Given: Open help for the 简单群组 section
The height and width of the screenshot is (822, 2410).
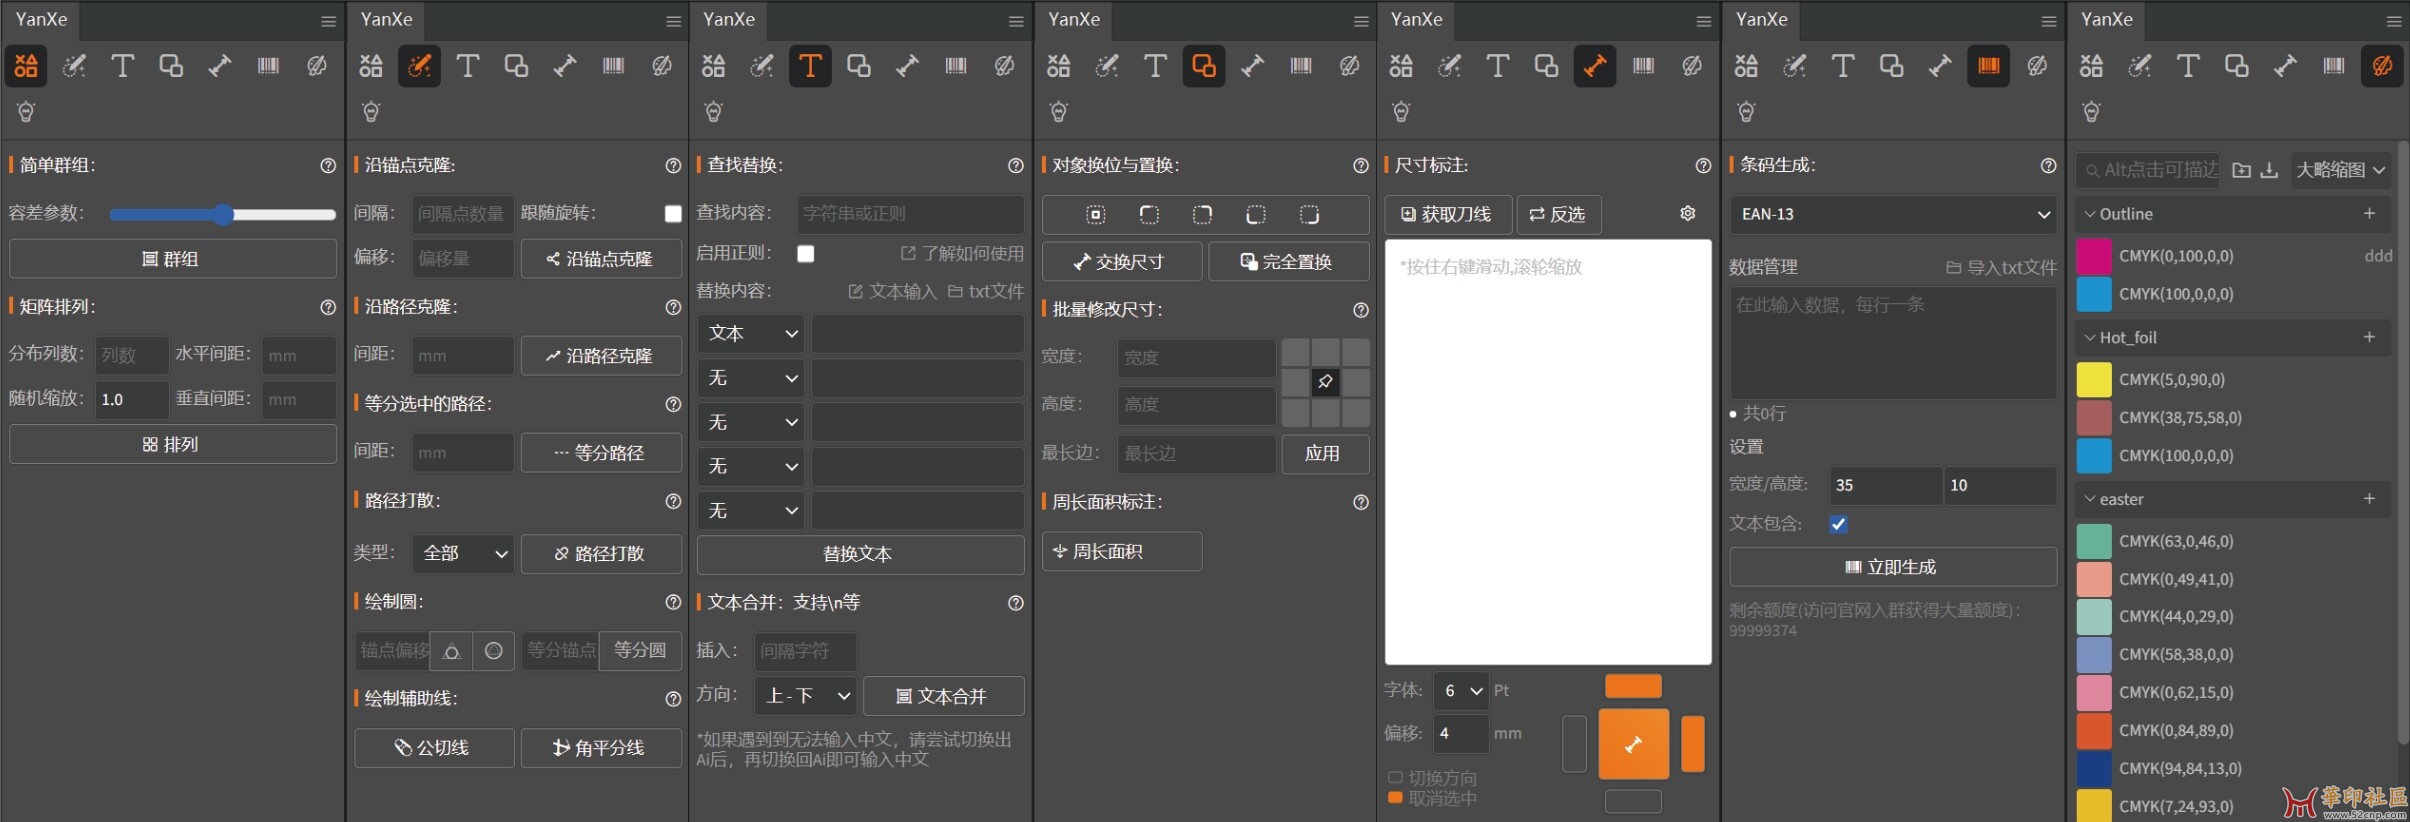Looking at the screenshot, I should pyautogui.click(x=328, y=166).
